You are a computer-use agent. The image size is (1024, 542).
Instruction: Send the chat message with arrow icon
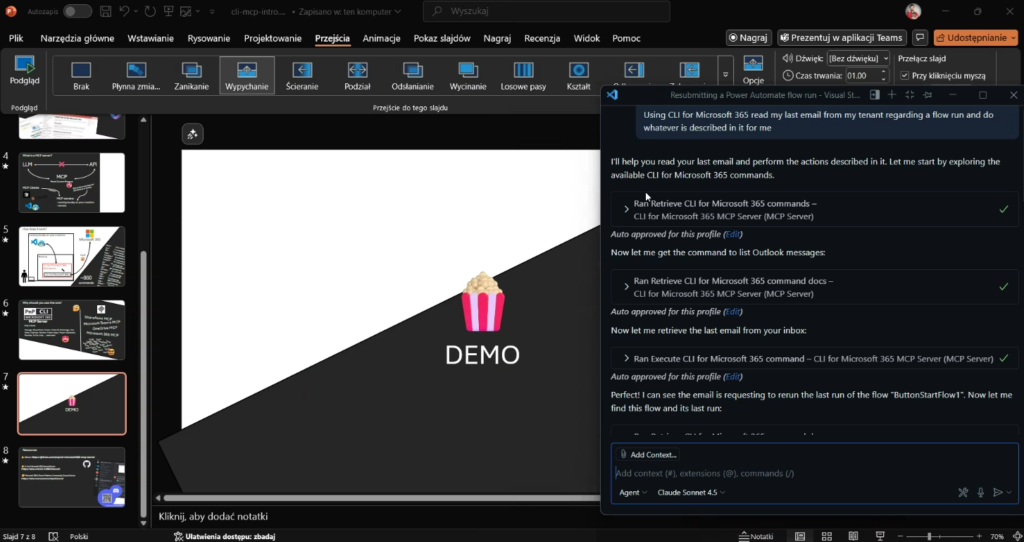point(997,492)
